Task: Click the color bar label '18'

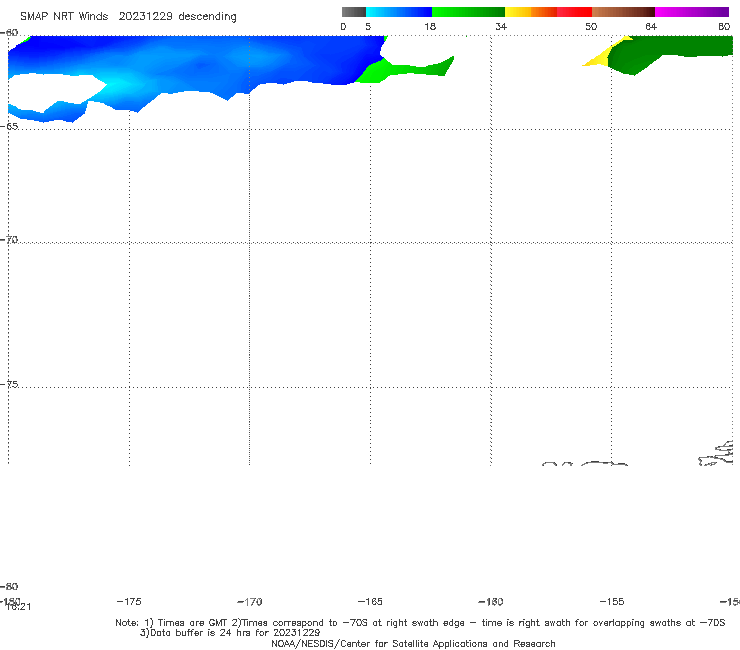Action: [430, 26]
